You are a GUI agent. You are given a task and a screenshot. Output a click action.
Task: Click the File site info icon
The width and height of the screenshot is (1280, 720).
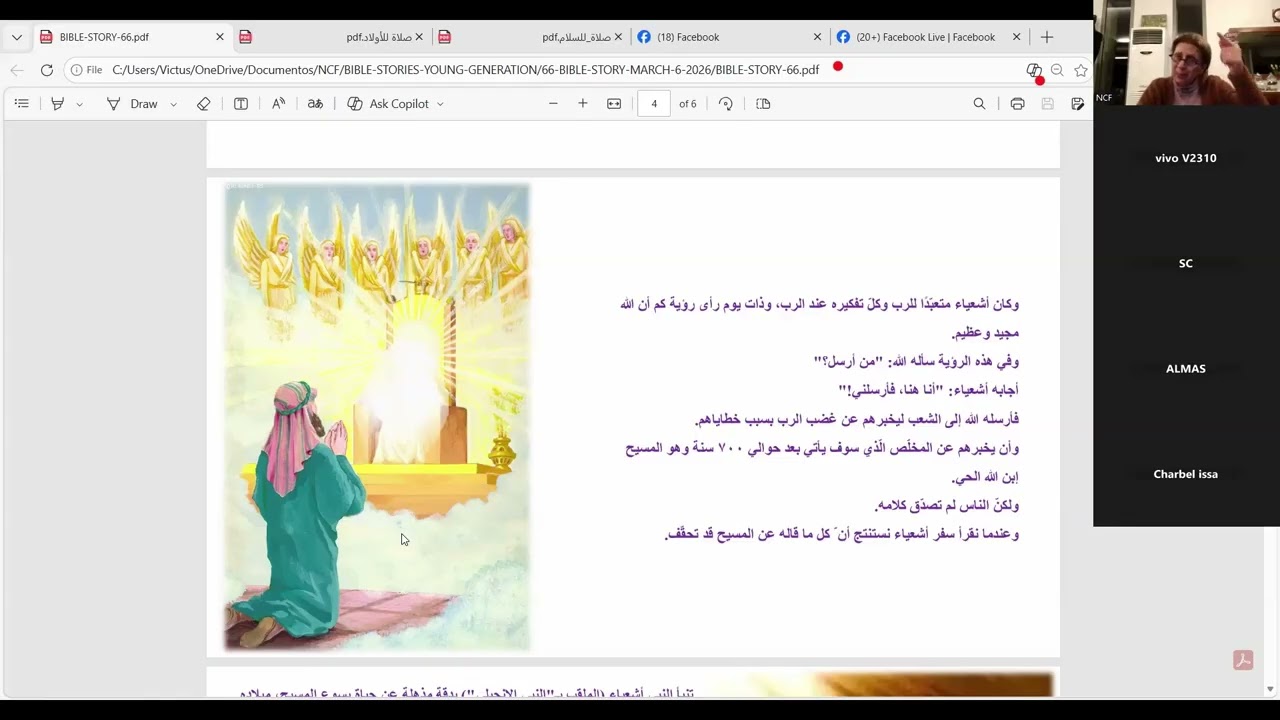(86, 70)
